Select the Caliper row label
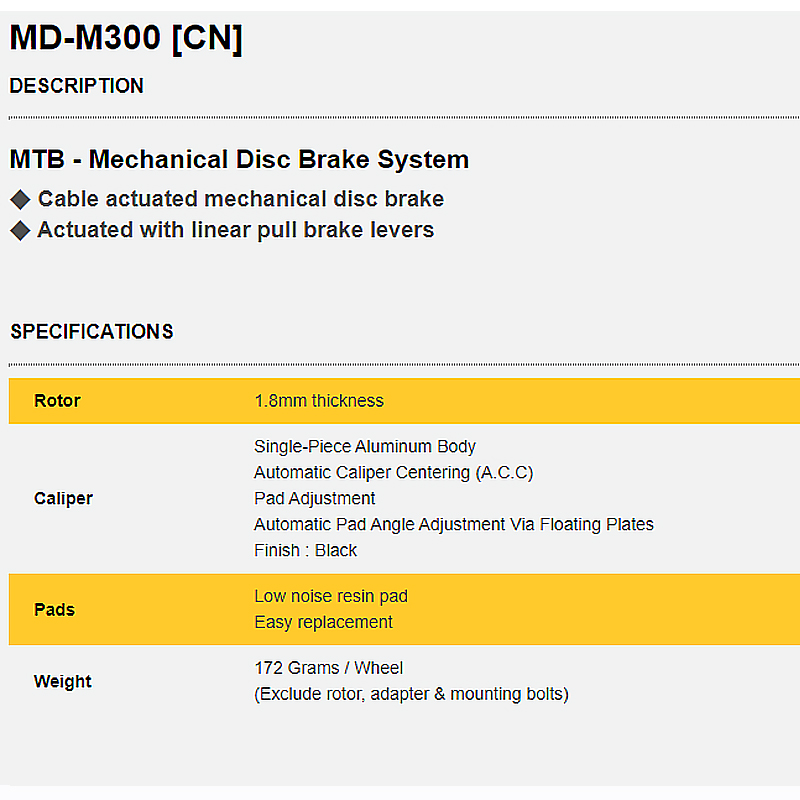The width and height of the screenshot is (800, 800). 63,498
